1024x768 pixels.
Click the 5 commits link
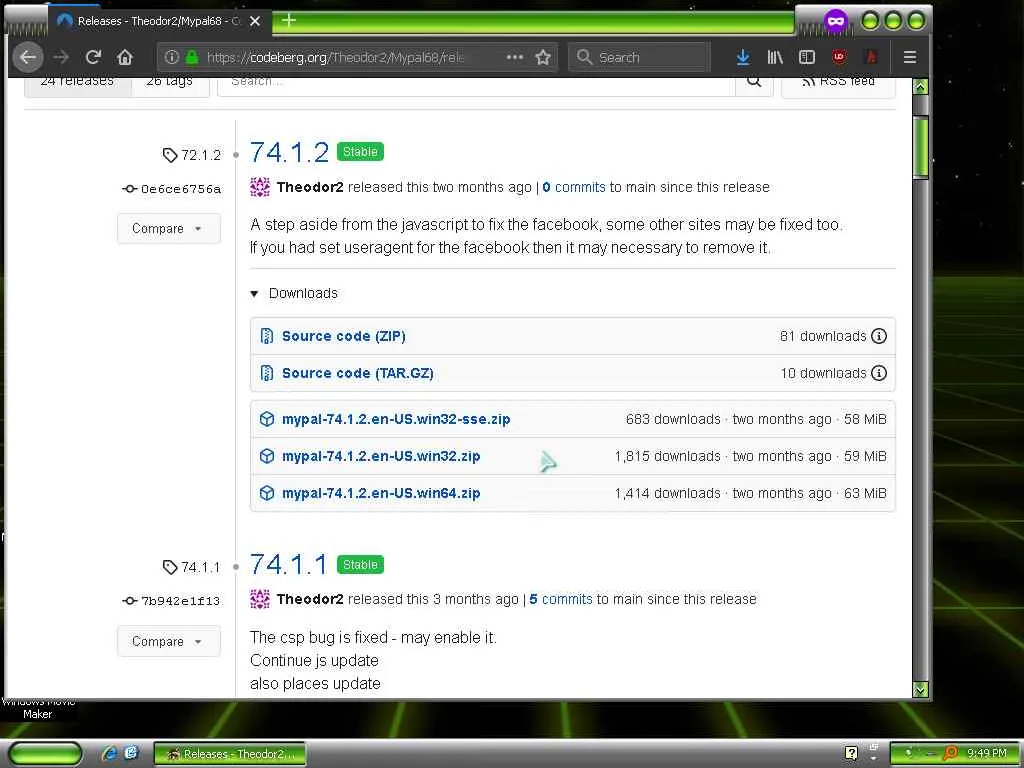[x=560, y=600]
